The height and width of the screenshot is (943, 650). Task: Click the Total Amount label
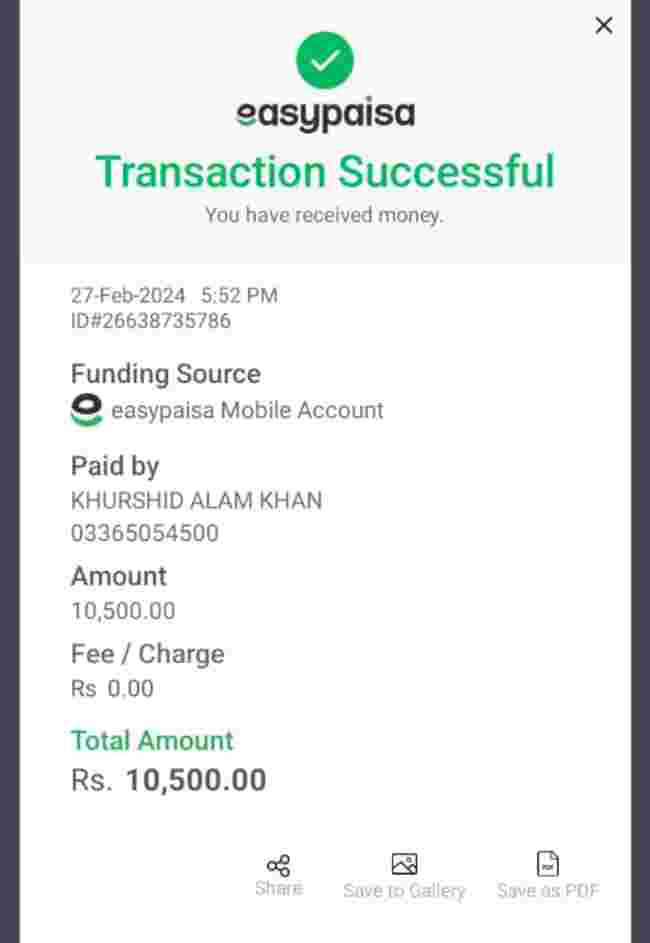click(x=152, y=740)
